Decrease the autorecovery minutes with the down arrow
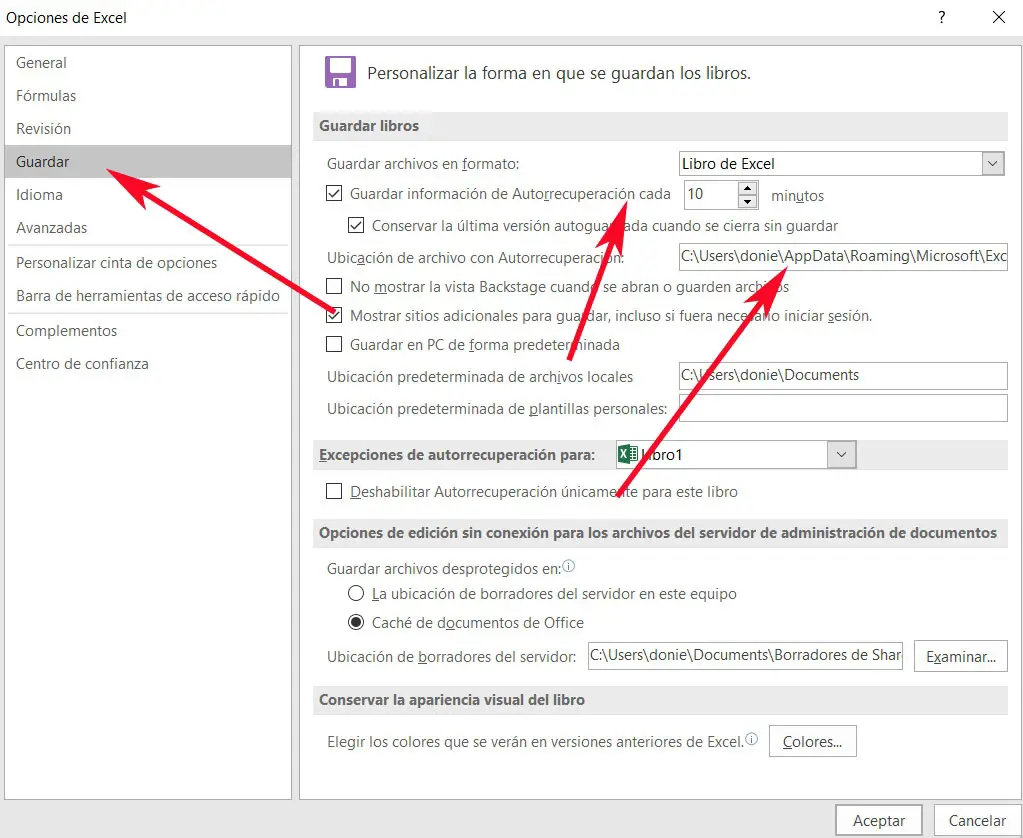Image resolution: width=1023 pixels, height=838 pixels. 747,202
